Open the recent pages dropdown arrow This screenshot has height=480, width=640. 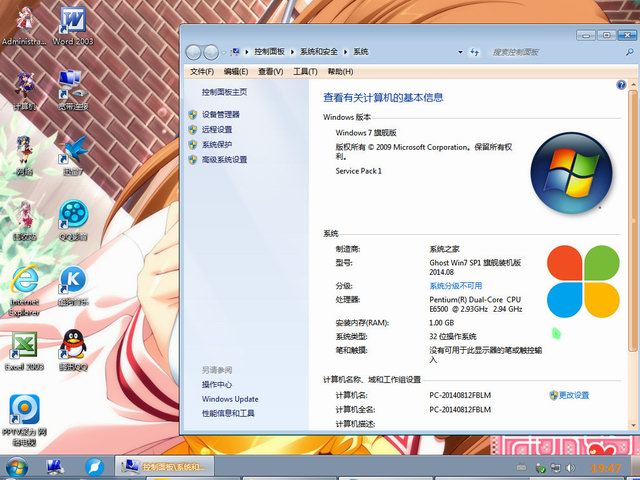click(224, 52)
